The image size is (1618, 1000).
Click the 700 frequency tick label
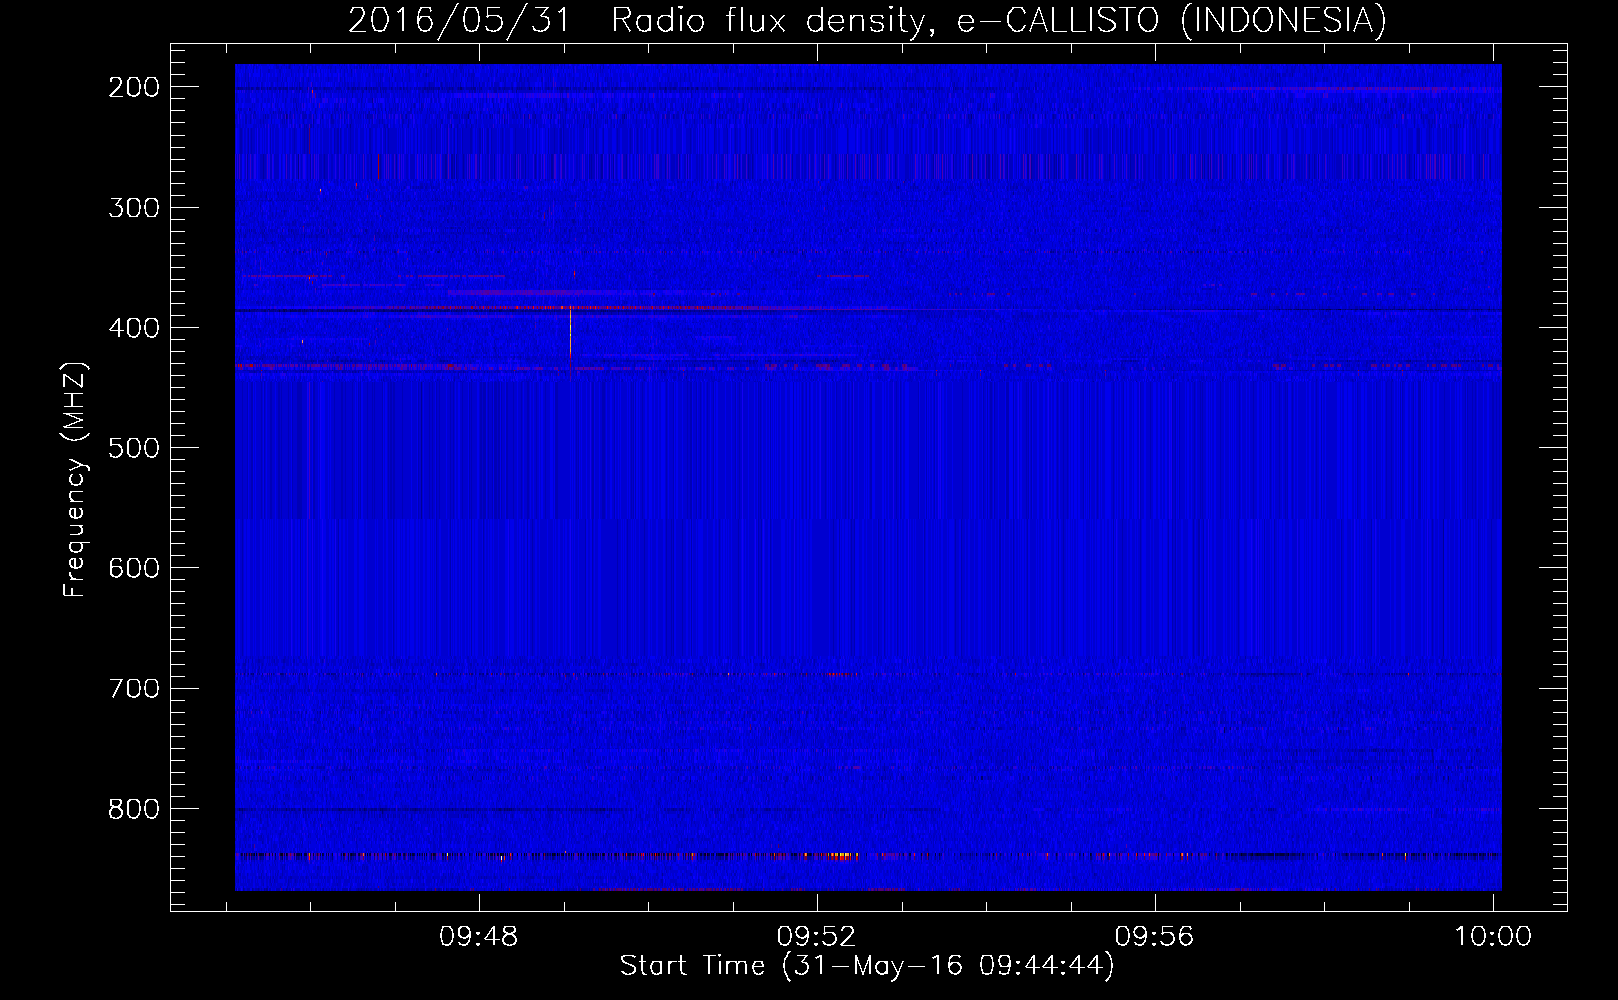[134, 688]
